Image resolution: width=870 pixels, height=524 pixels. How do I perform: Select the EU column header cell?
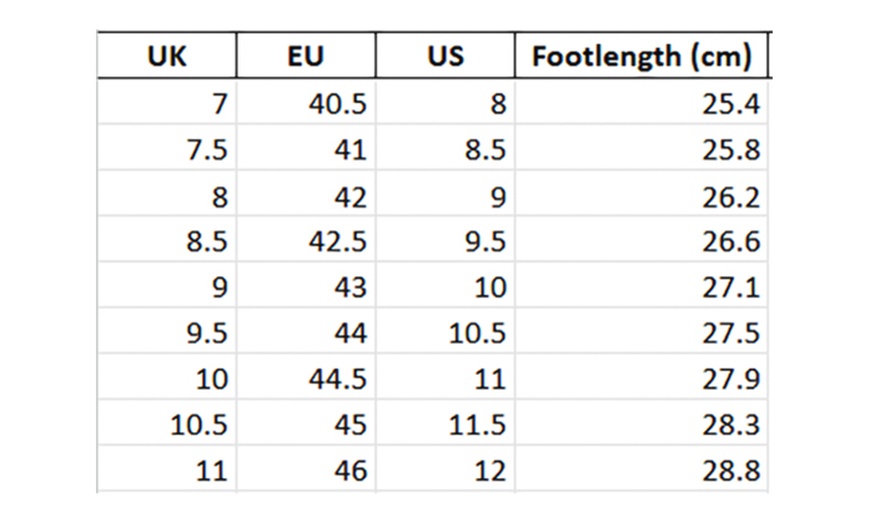coord(305,56)
